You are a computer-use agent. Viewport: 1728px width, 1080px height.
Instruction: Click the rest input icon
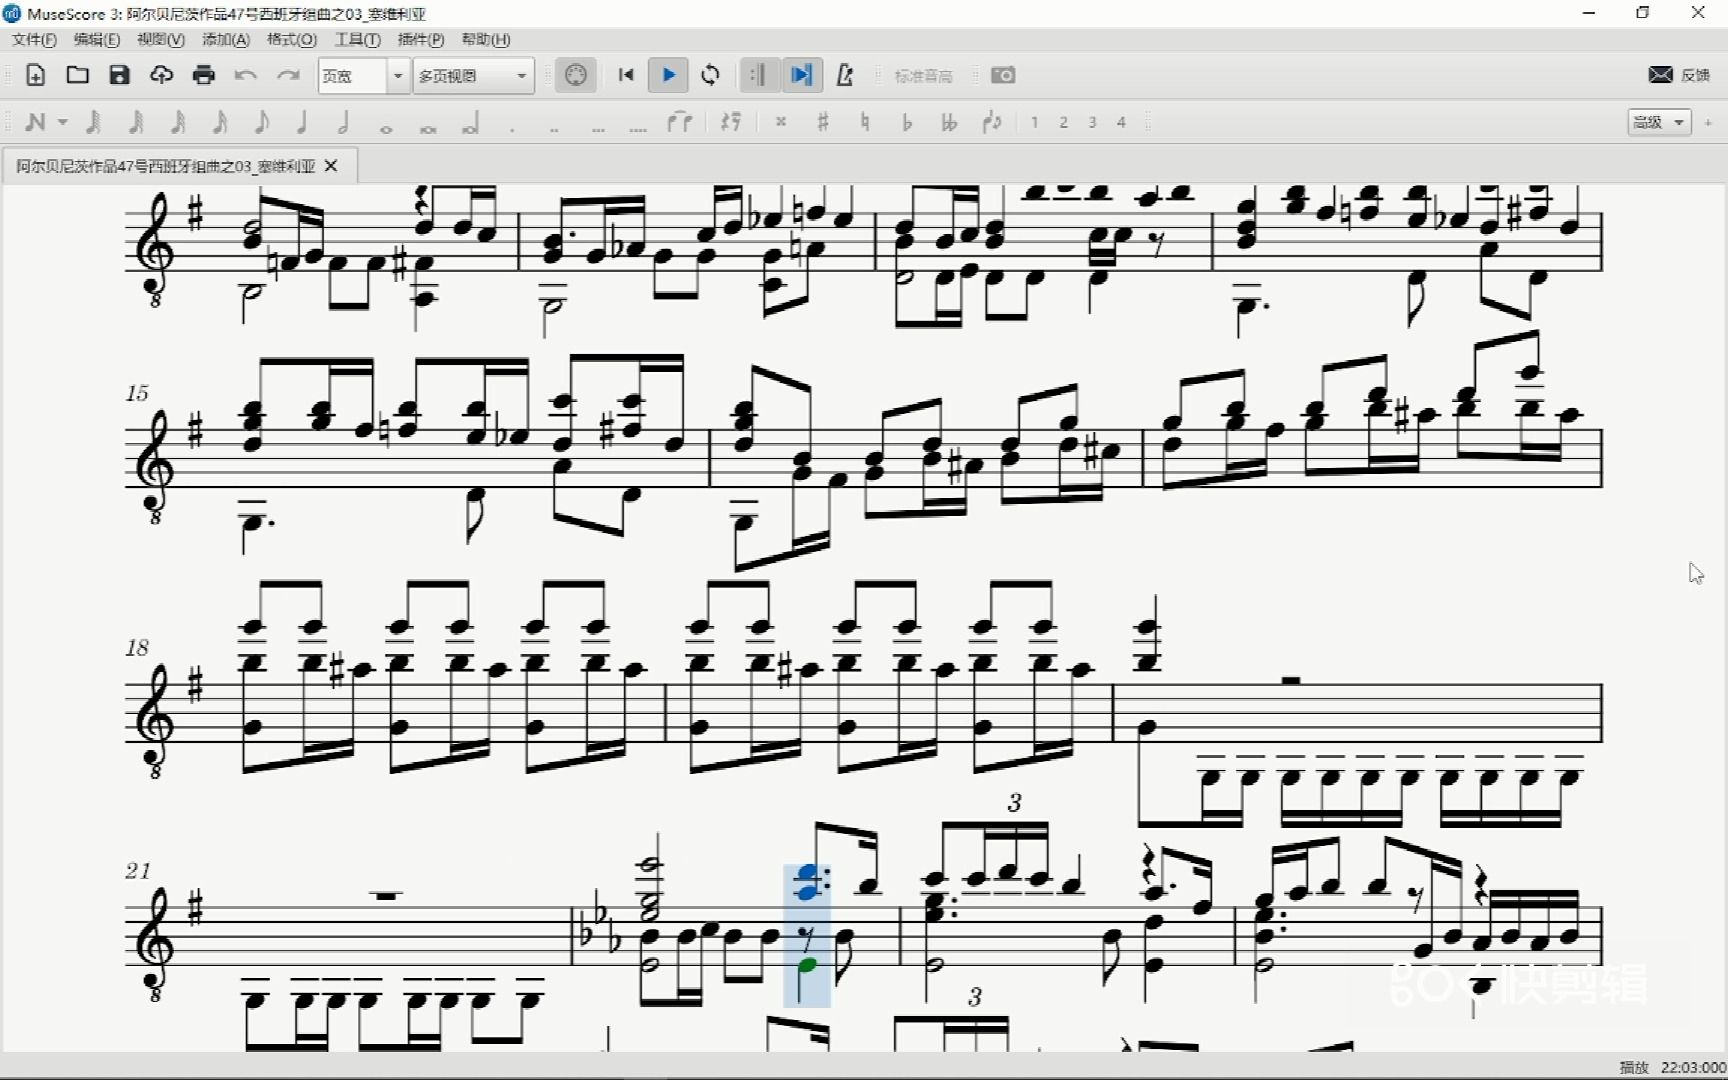[x=731, y=122]
